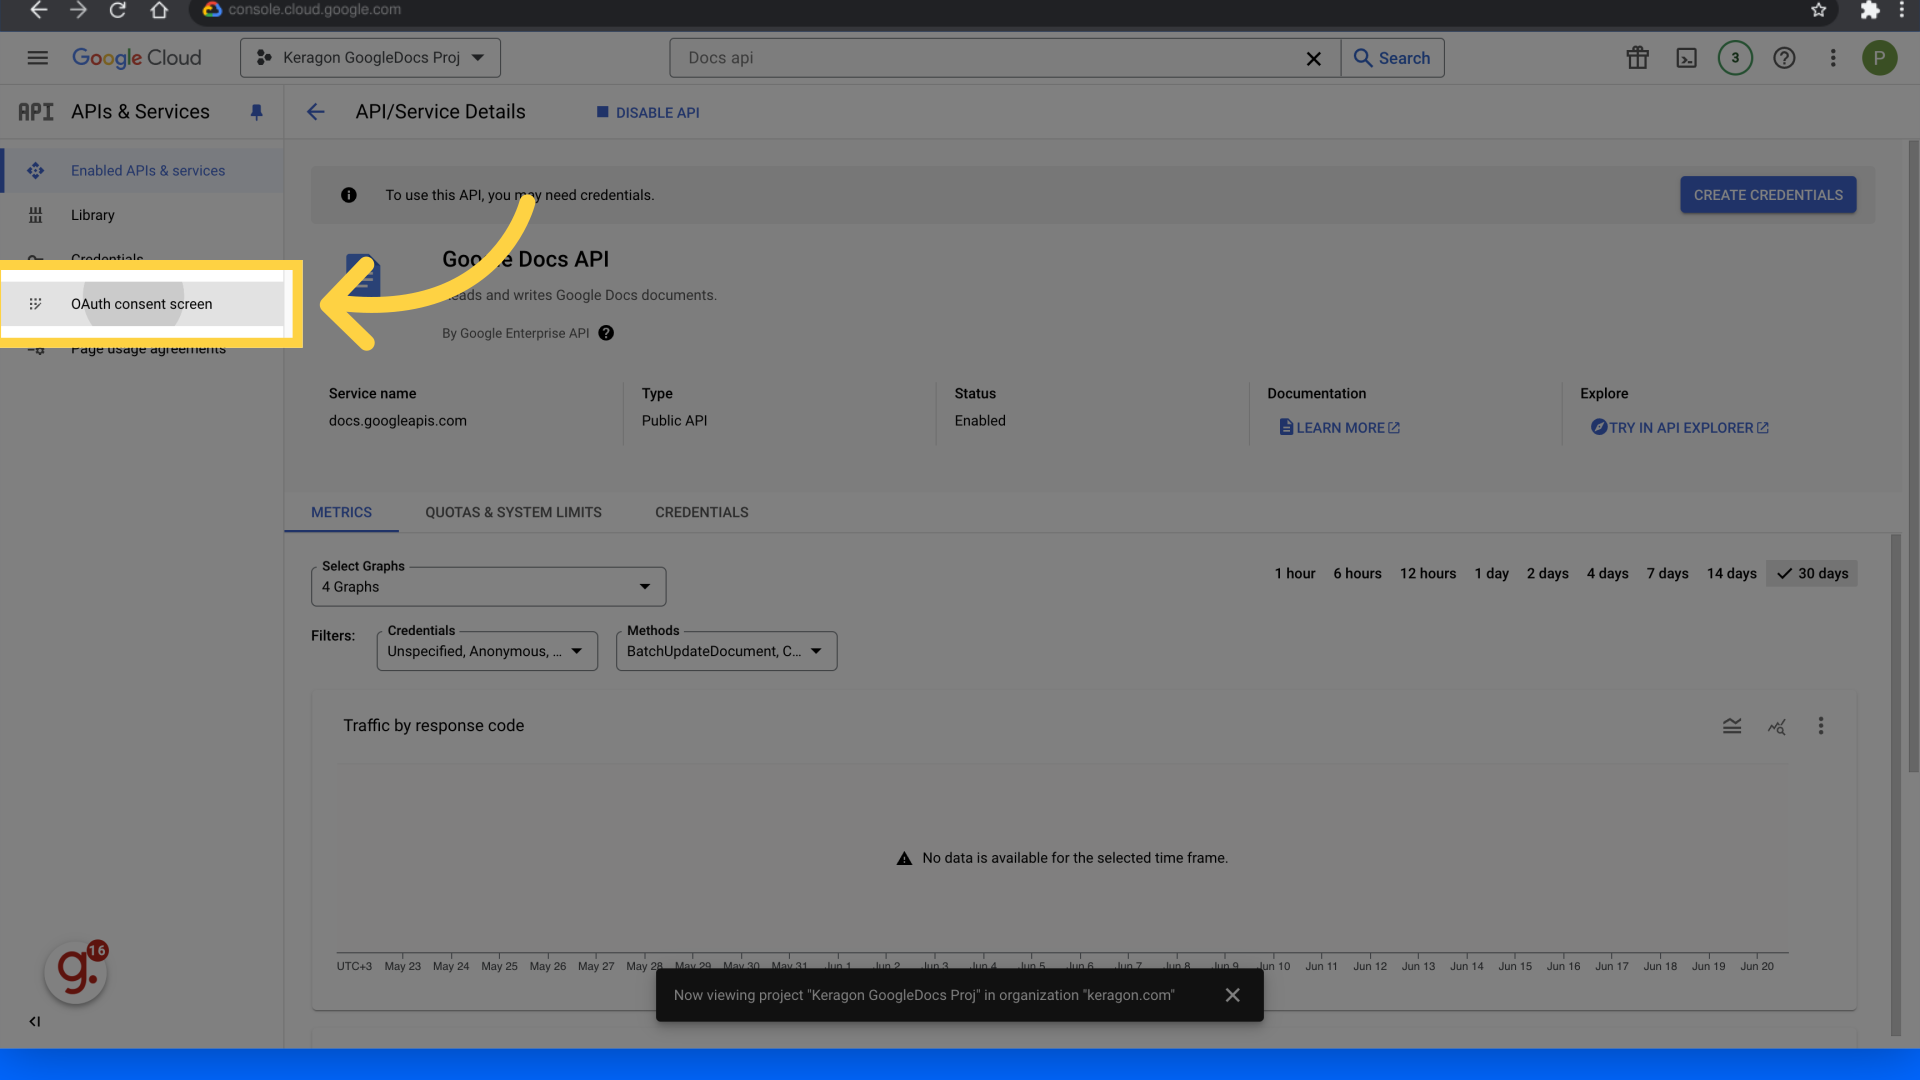Viewport: 1920px width, 1080px height.
Task: Open notifications badge showing 3
Action: click(x=1735, y=58)
